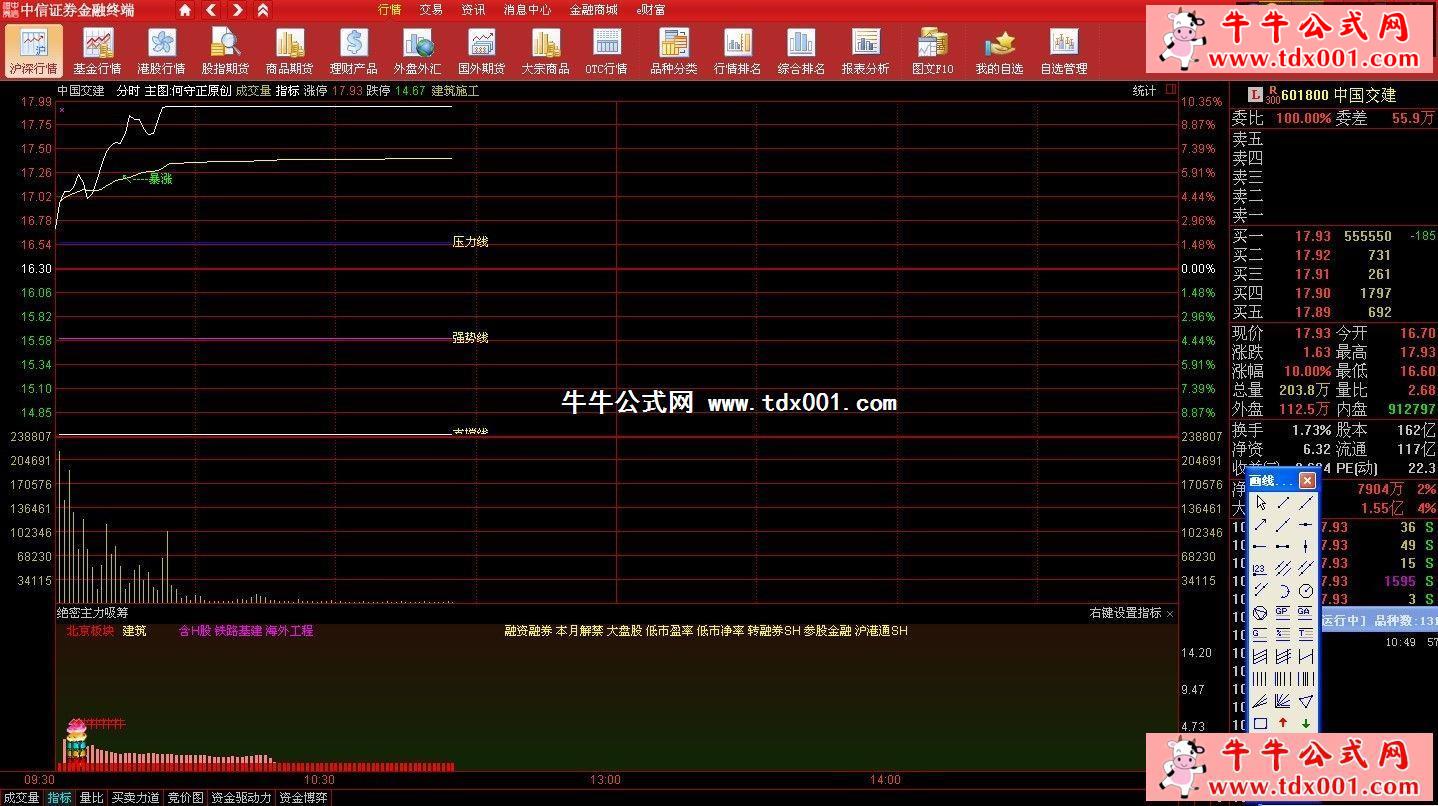Switch to the 资金博弈 tab
The width and height of the screenshot is (1438, 806).
click(x=303, y=798)
